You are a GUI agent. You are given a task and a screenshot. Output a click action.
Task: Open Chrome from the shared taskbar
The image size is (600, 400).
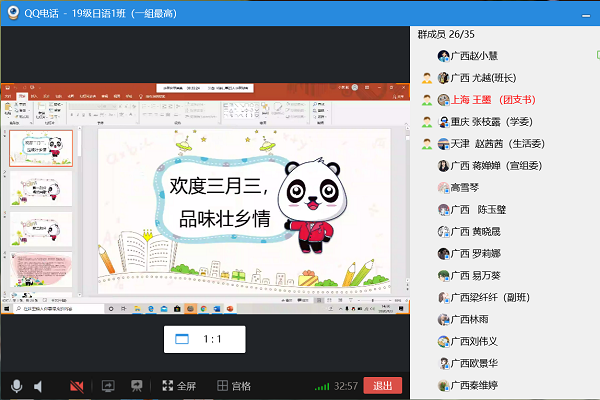[204, 309]
